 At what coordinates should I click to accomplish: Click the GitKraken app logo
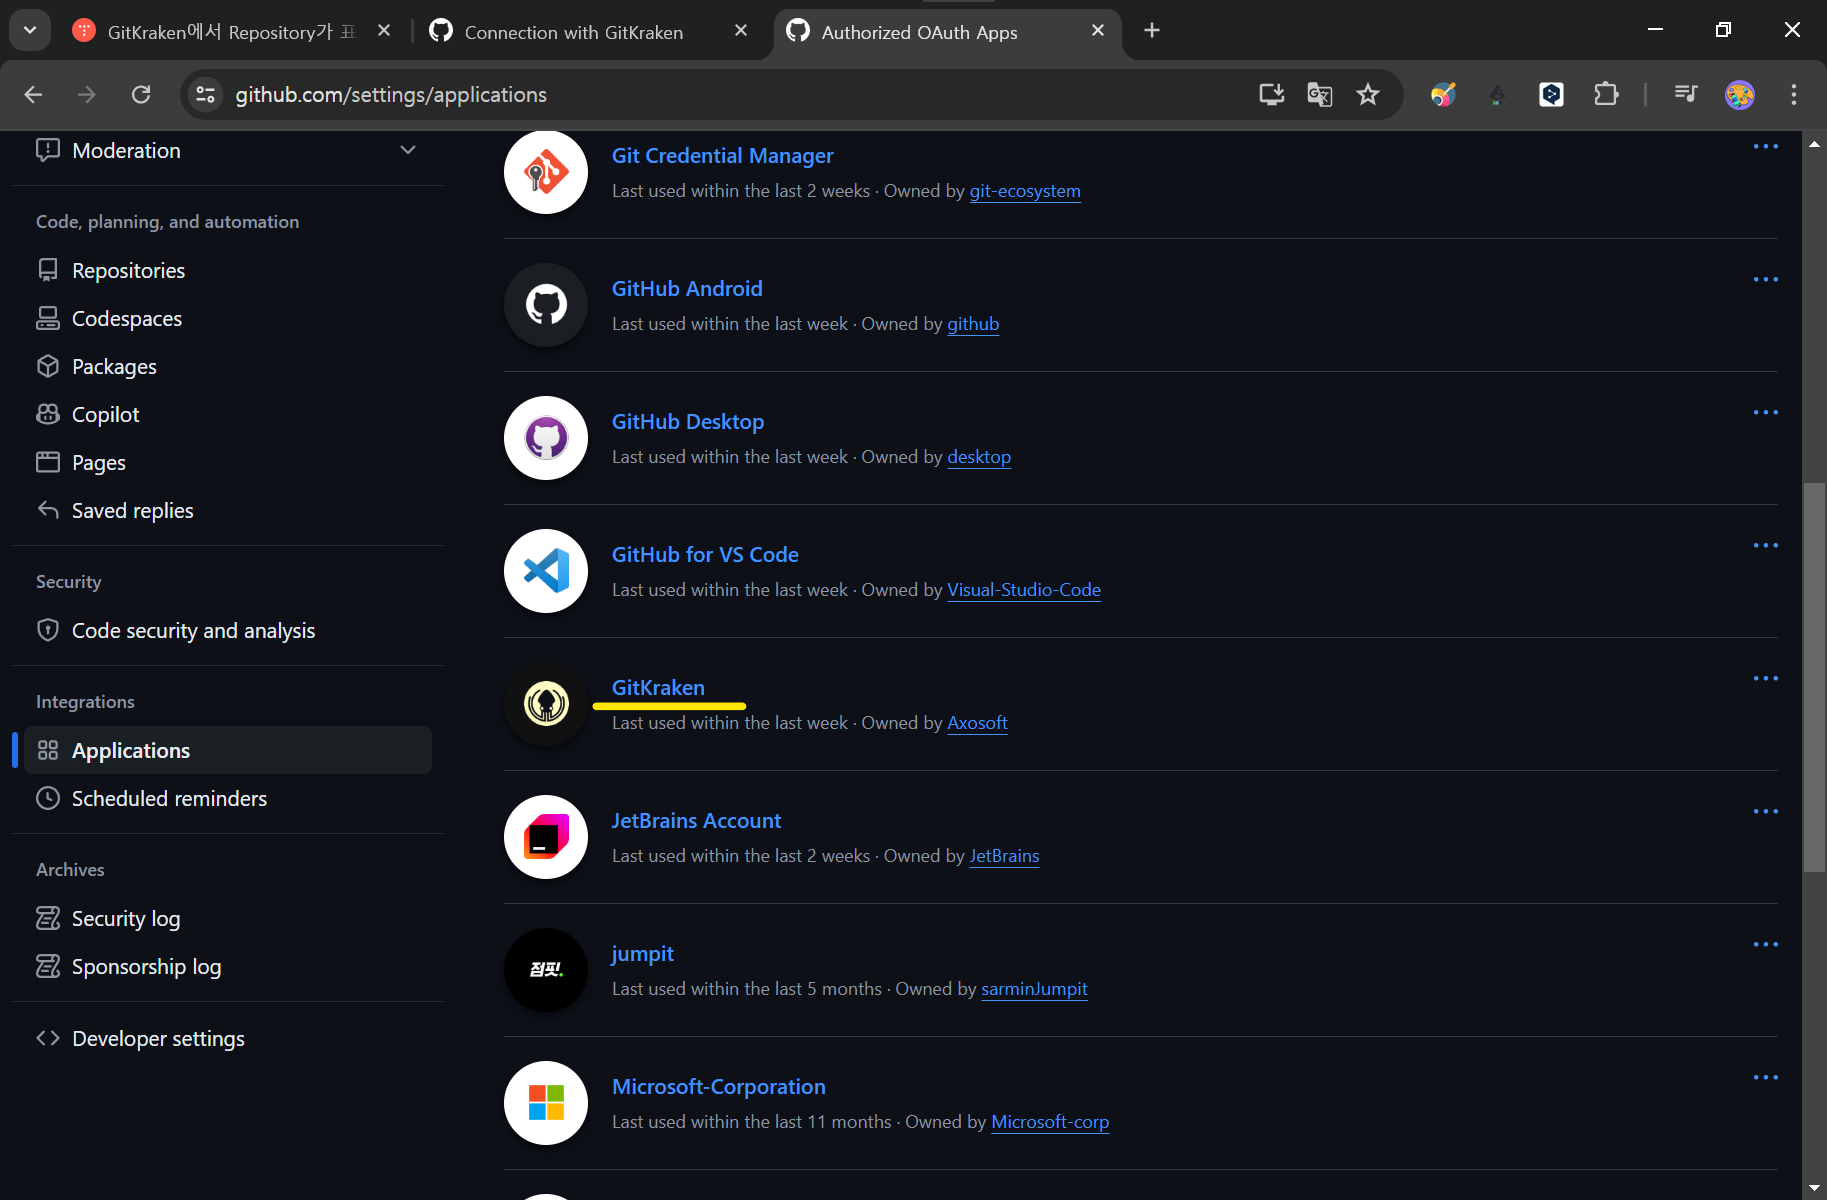click(546, 704)
